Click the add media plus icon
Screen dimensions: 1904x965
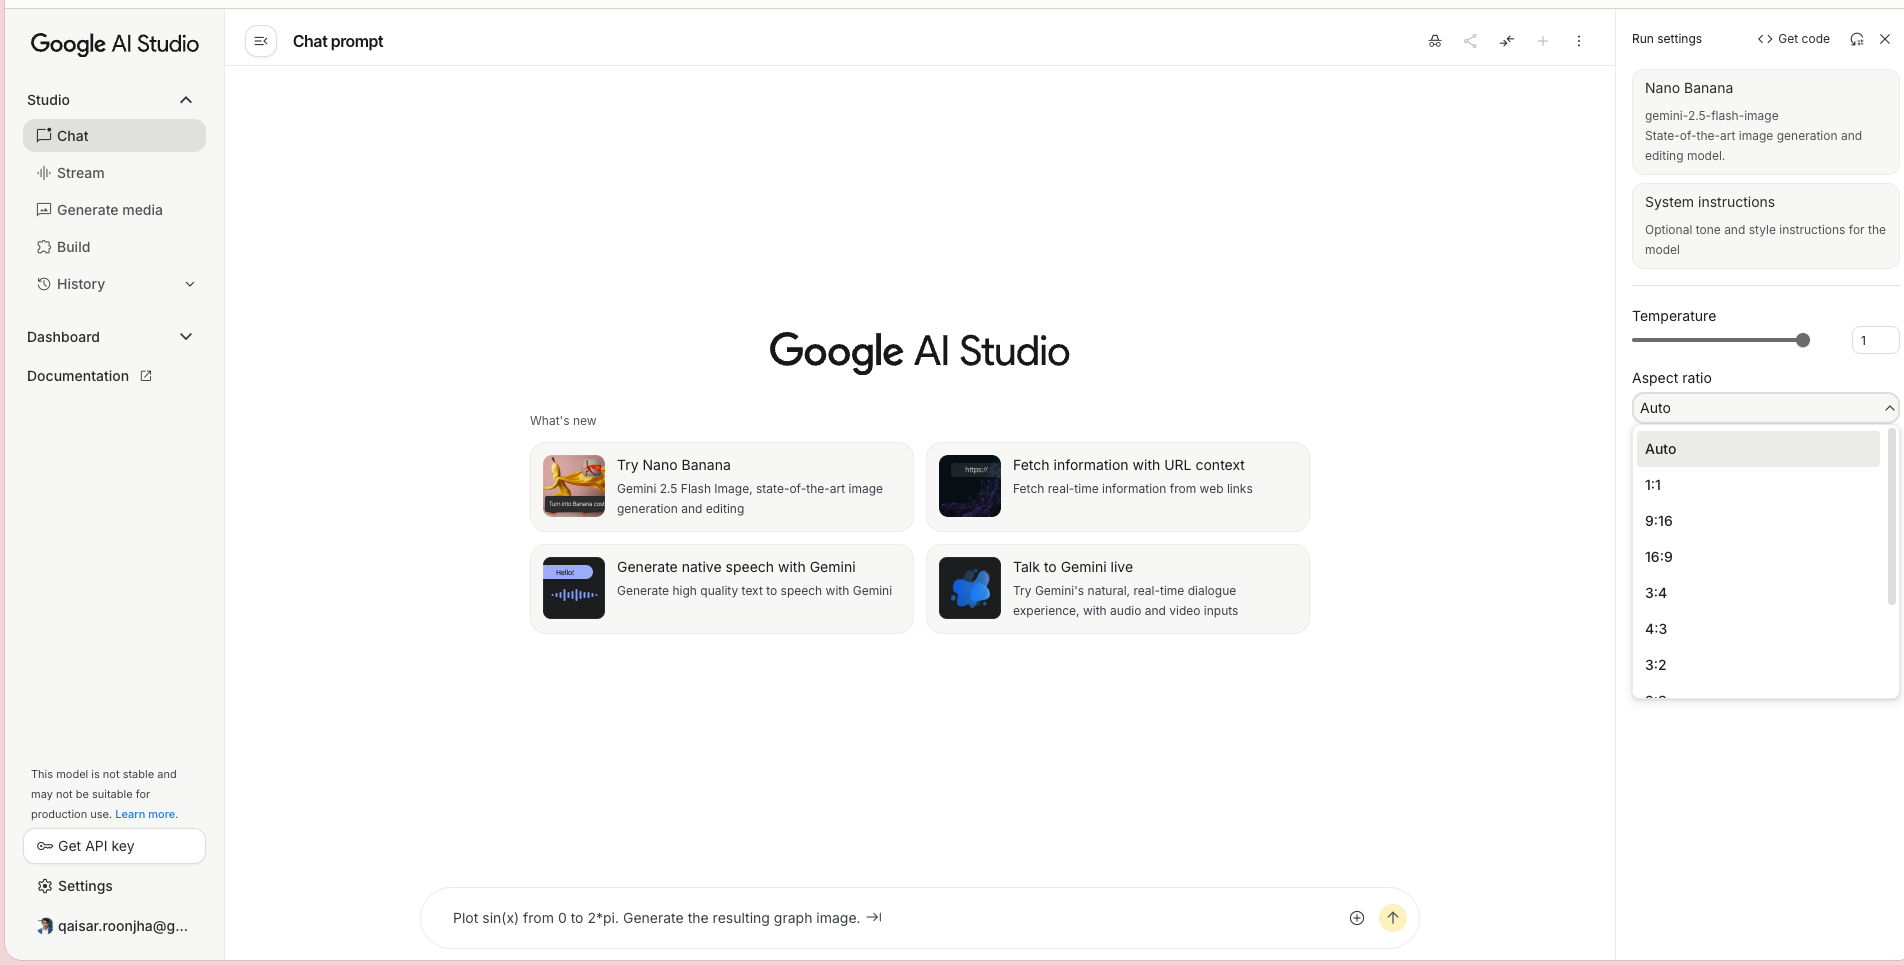[1357, 918]
